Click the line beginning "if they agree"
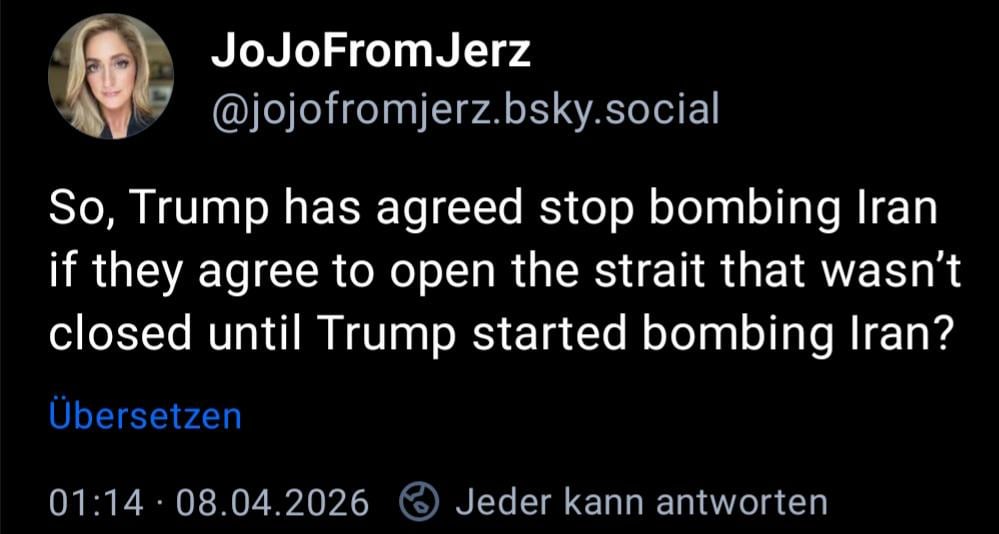The height and width of the screenshot is (534, 999). pos(504,273)
